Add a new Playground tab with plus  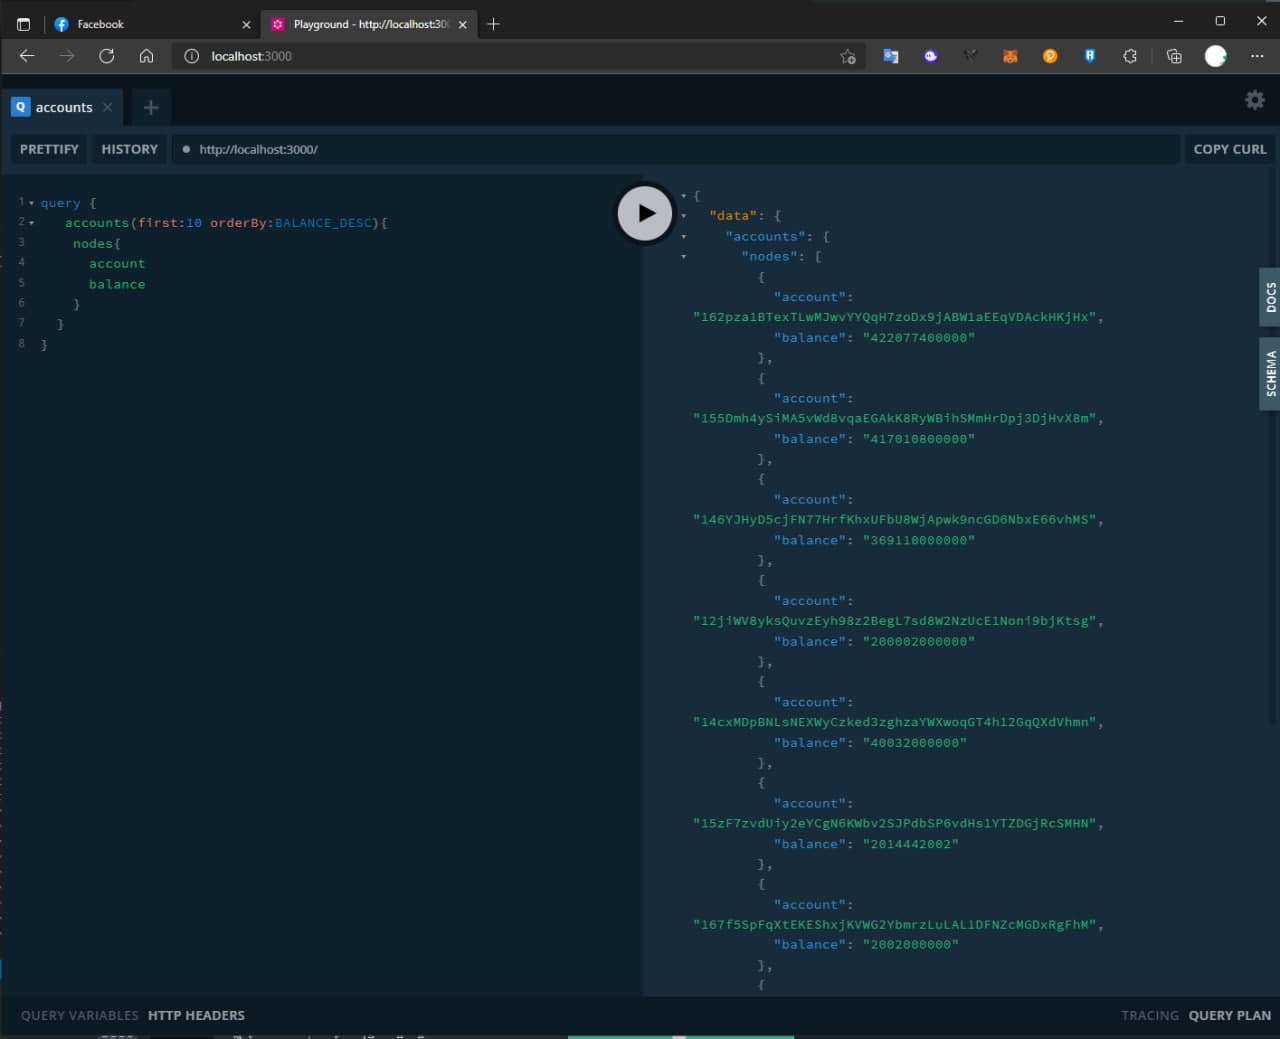pos(150,106)
